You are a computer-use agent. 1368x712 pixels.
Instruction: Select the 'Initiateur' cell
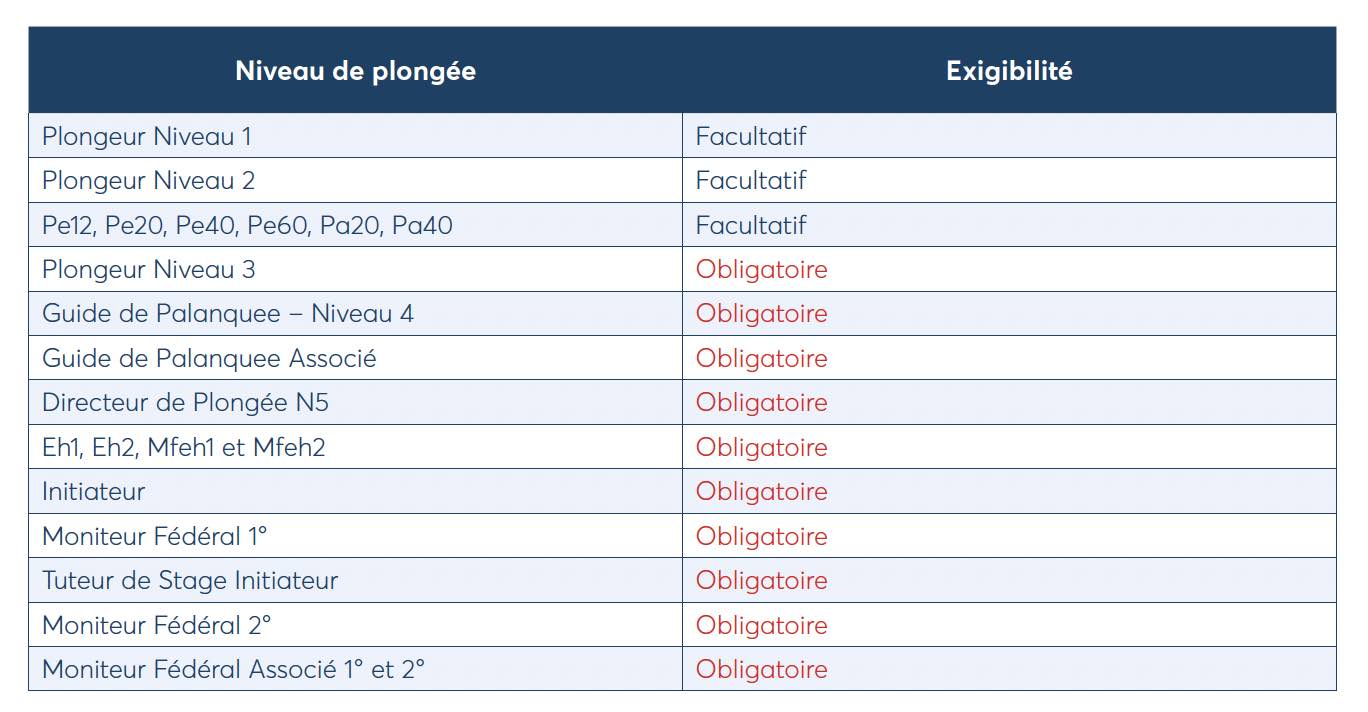pyautogui.click(x=356, y=492)
